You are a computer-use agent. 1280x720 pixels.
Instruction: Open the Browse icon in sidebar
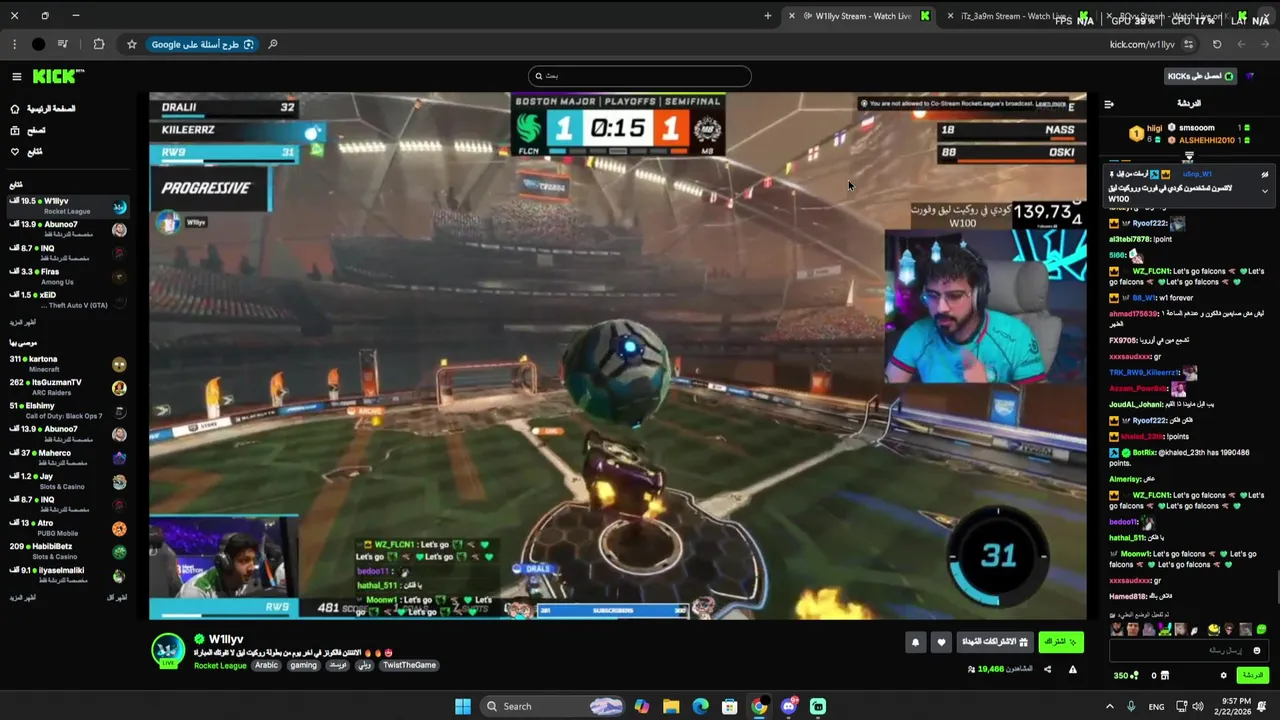click(15, 130)
